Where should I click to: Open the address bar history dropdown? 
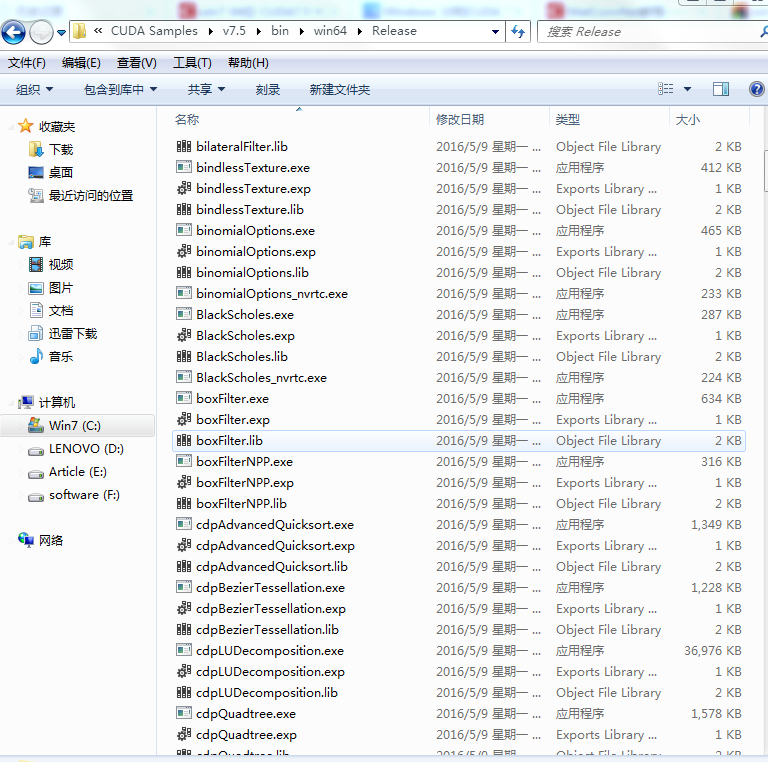tap(495, 32)
